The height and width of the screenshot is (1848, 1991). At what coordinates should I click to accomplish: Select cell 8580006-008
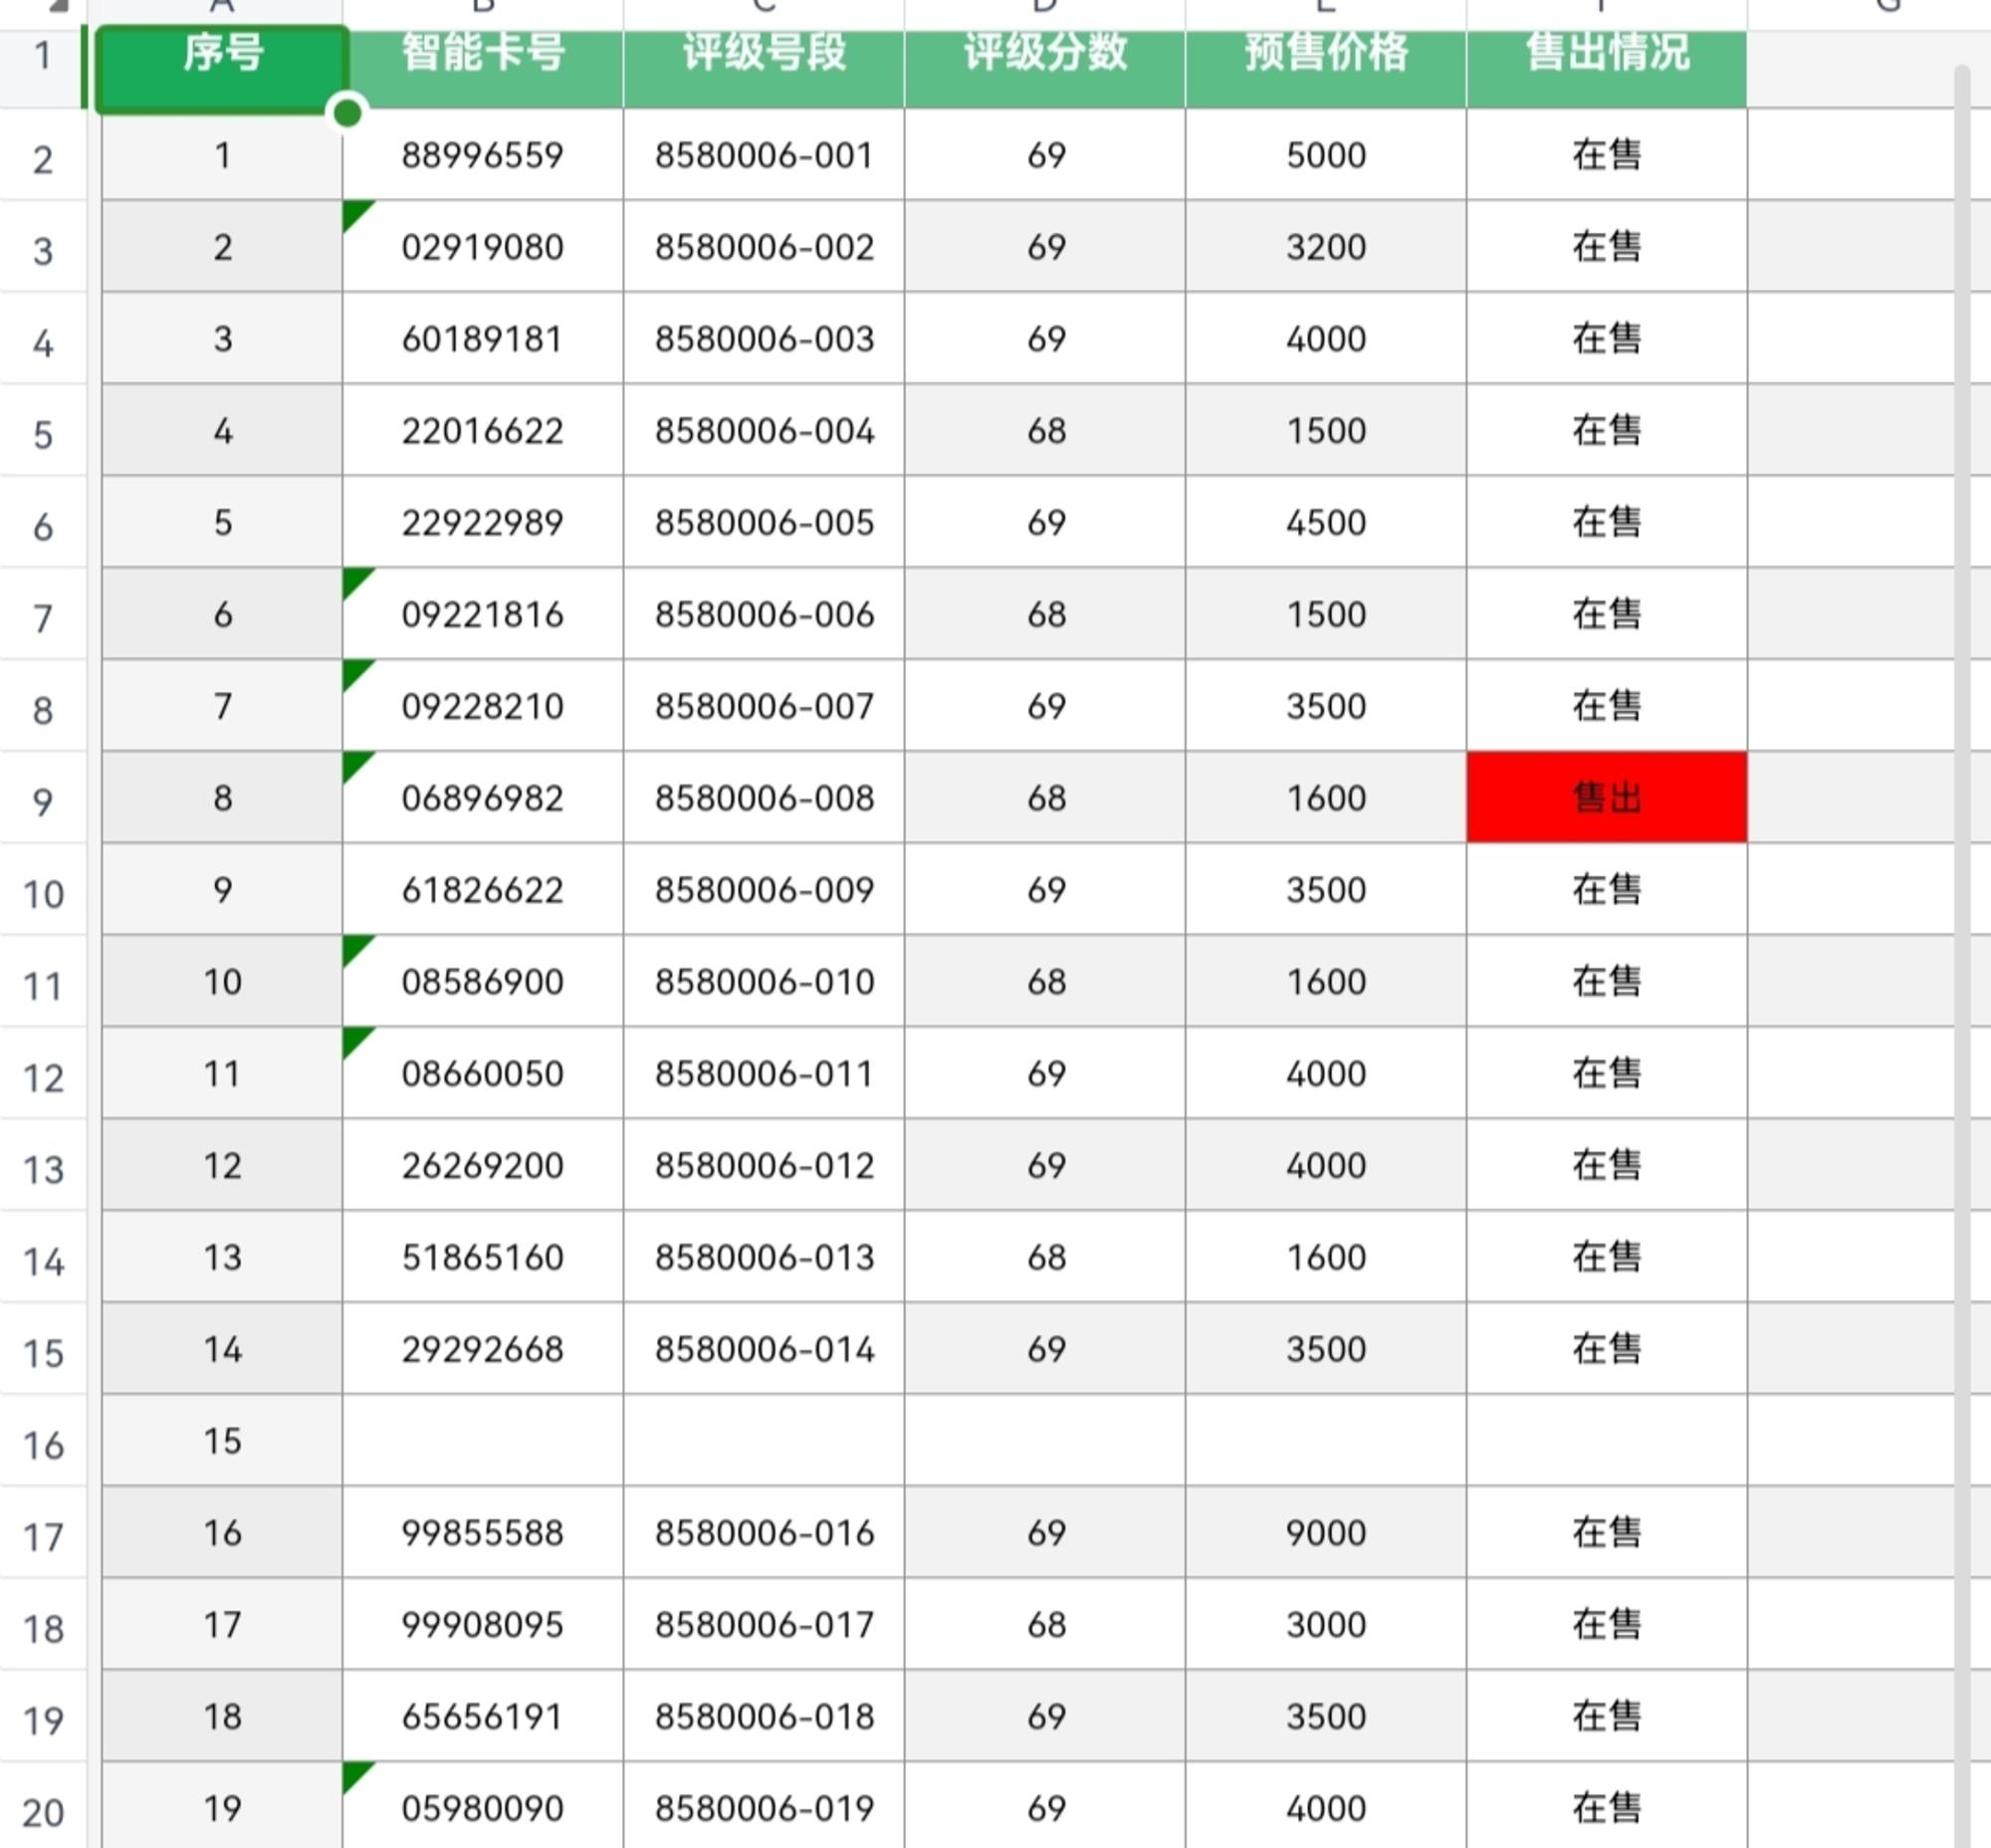pos(764,797)
